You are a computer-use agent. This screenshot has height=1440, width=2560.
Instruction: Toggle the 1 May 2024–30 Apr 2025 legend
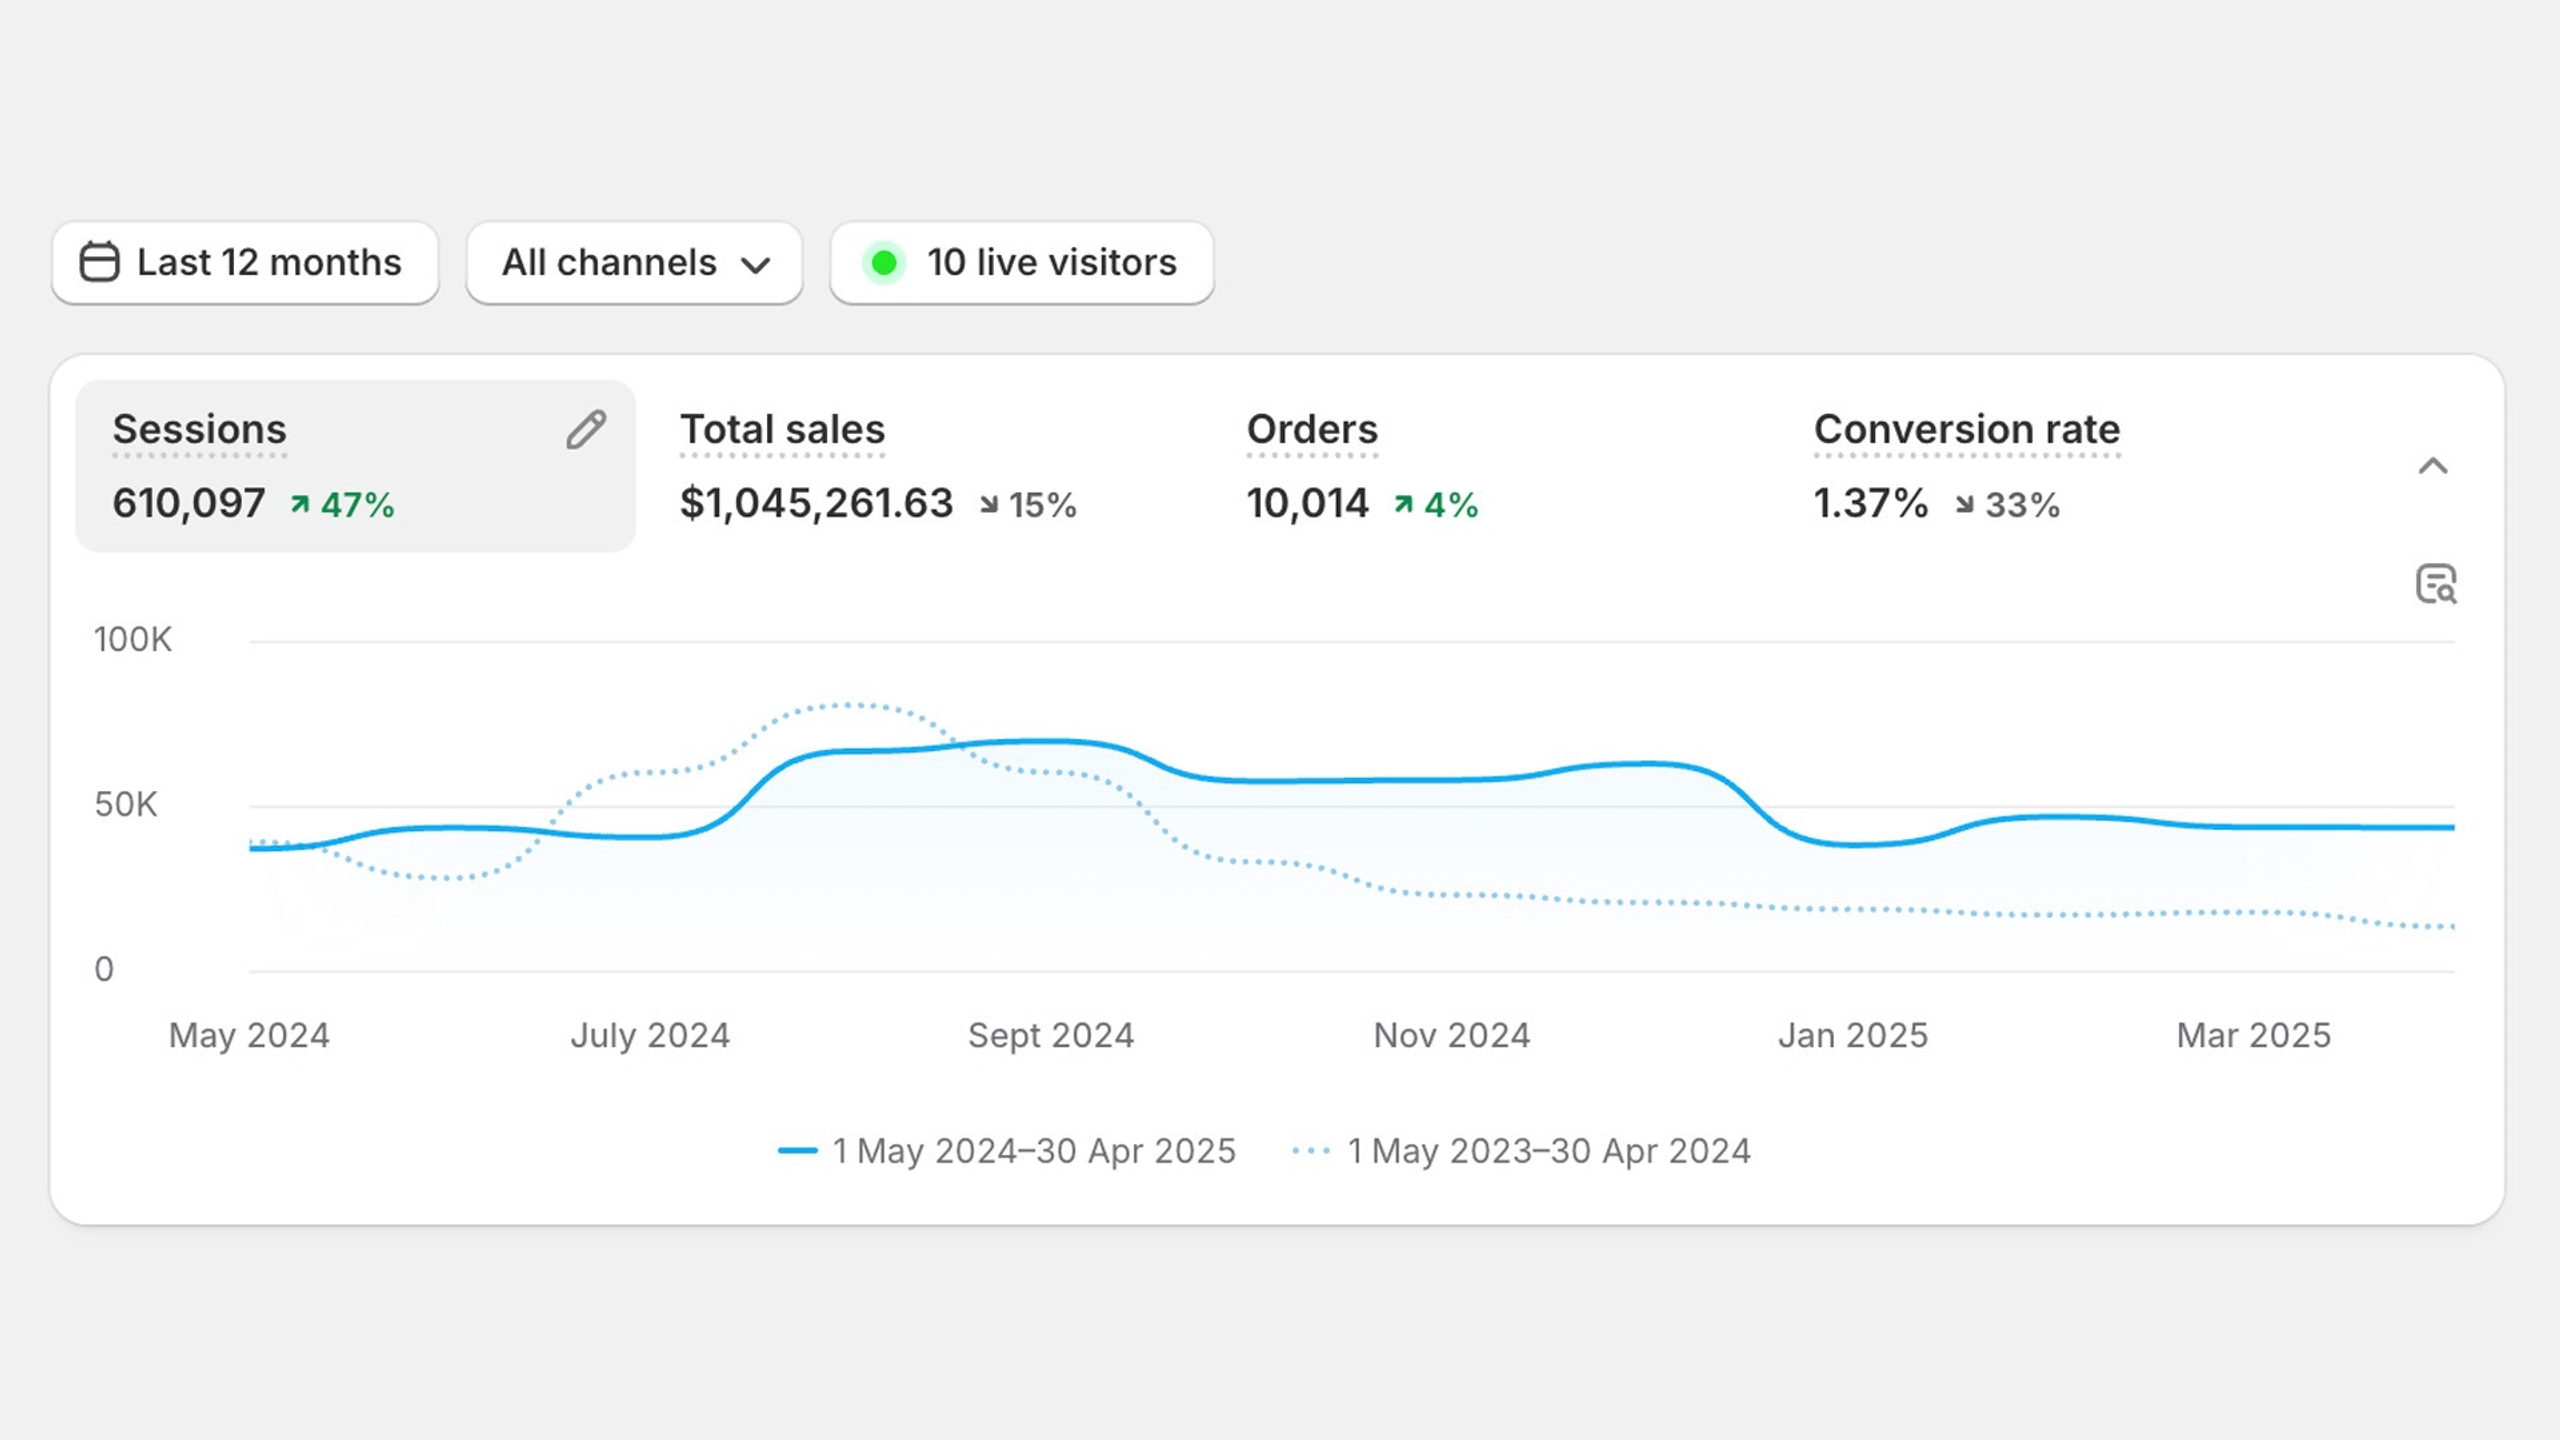[x=1007, y=1151]
